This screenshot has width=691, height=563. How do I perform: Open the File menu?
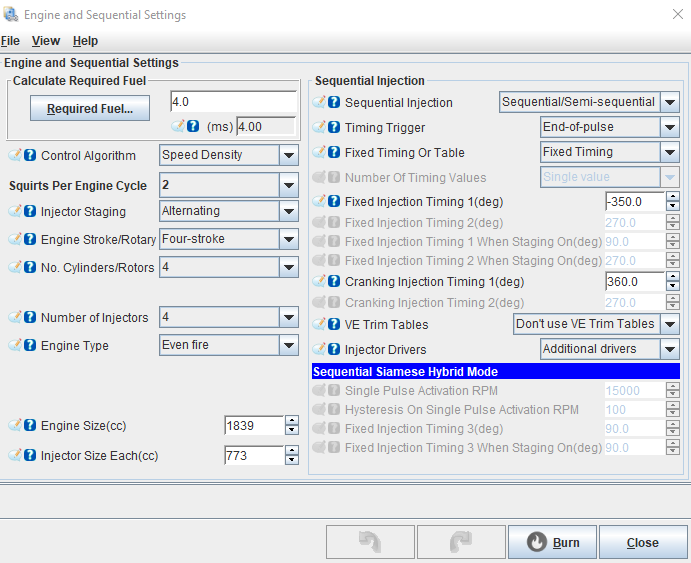pyautogui.click(x=10, y=41)
